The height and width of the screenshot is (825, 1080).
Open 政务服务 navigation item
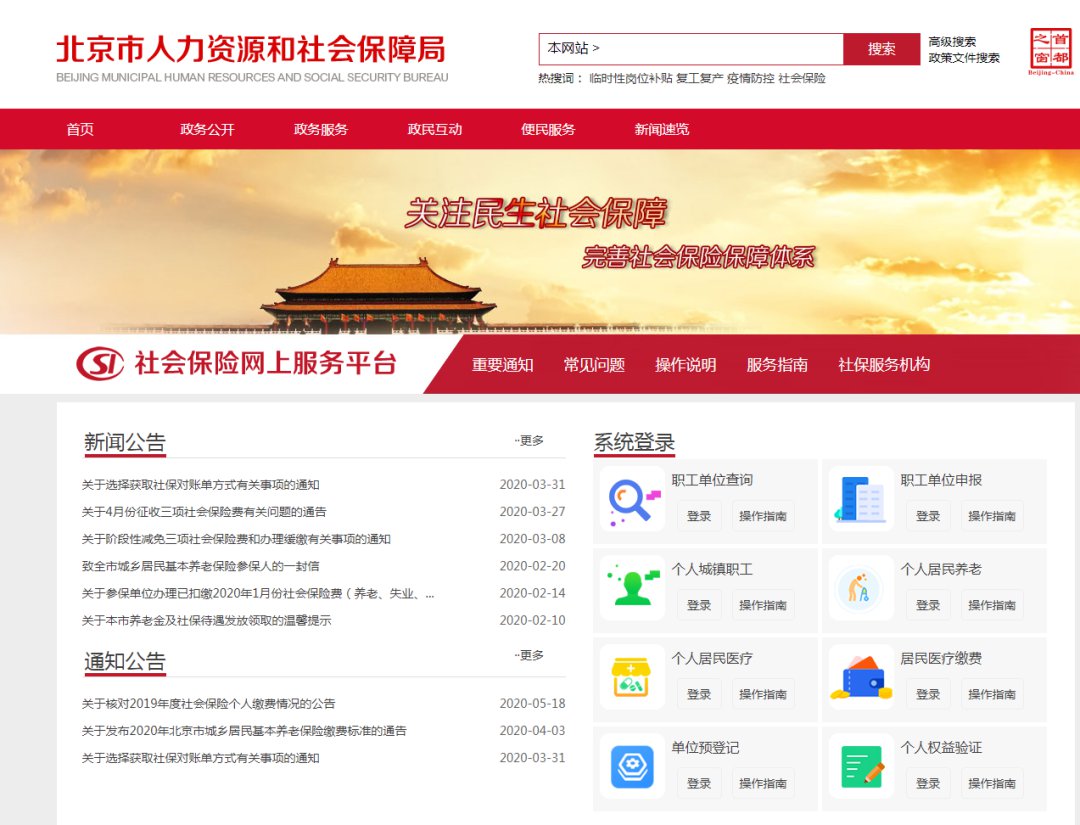click(321, 129)
